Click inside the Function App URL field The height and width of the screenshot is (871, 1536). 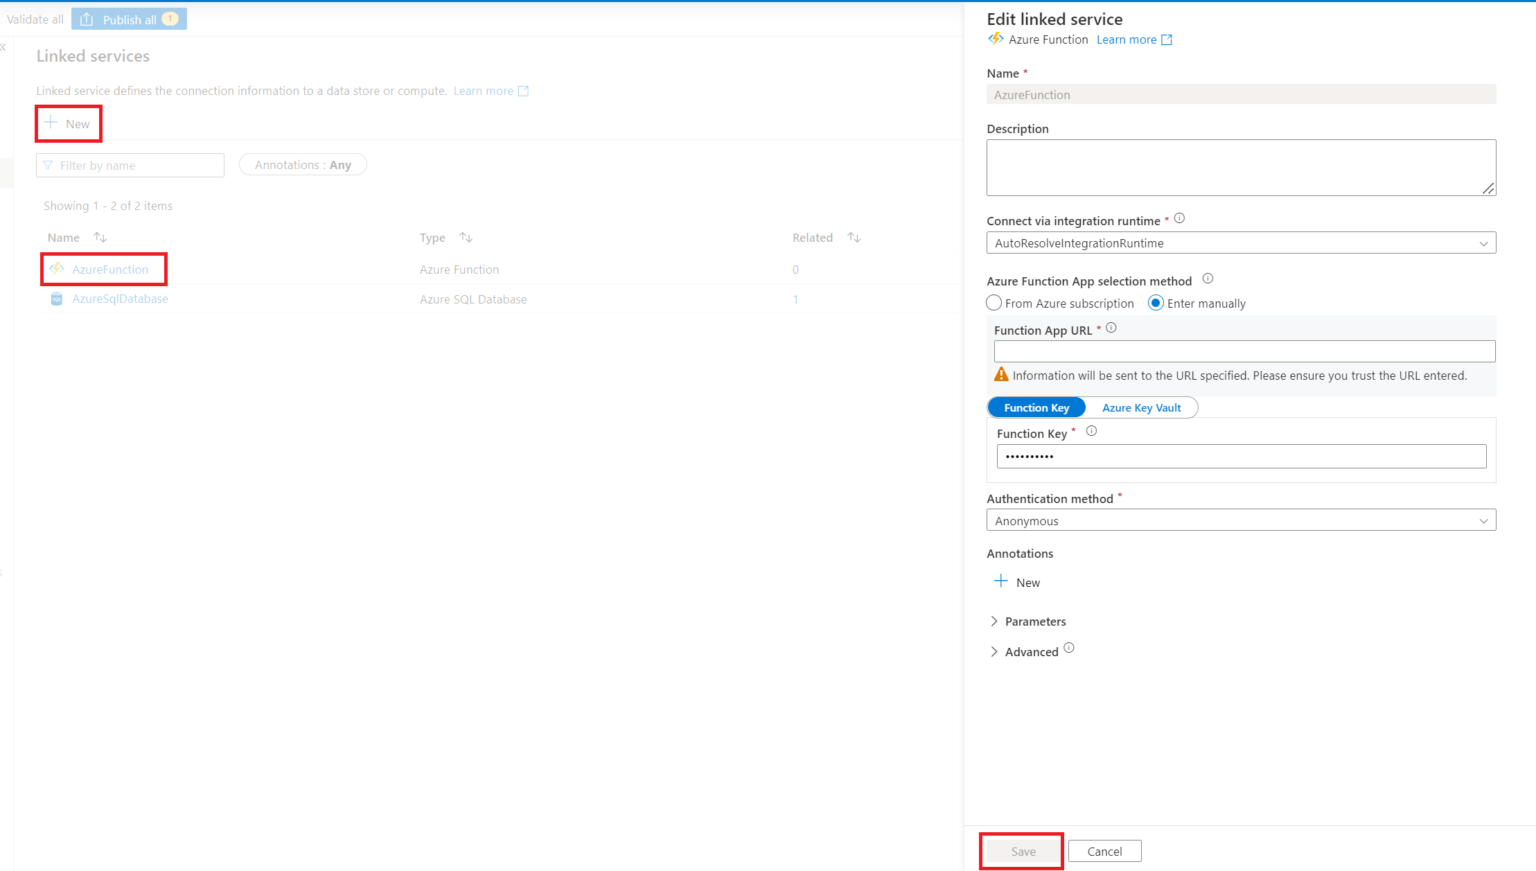[x=1243, y=350]
